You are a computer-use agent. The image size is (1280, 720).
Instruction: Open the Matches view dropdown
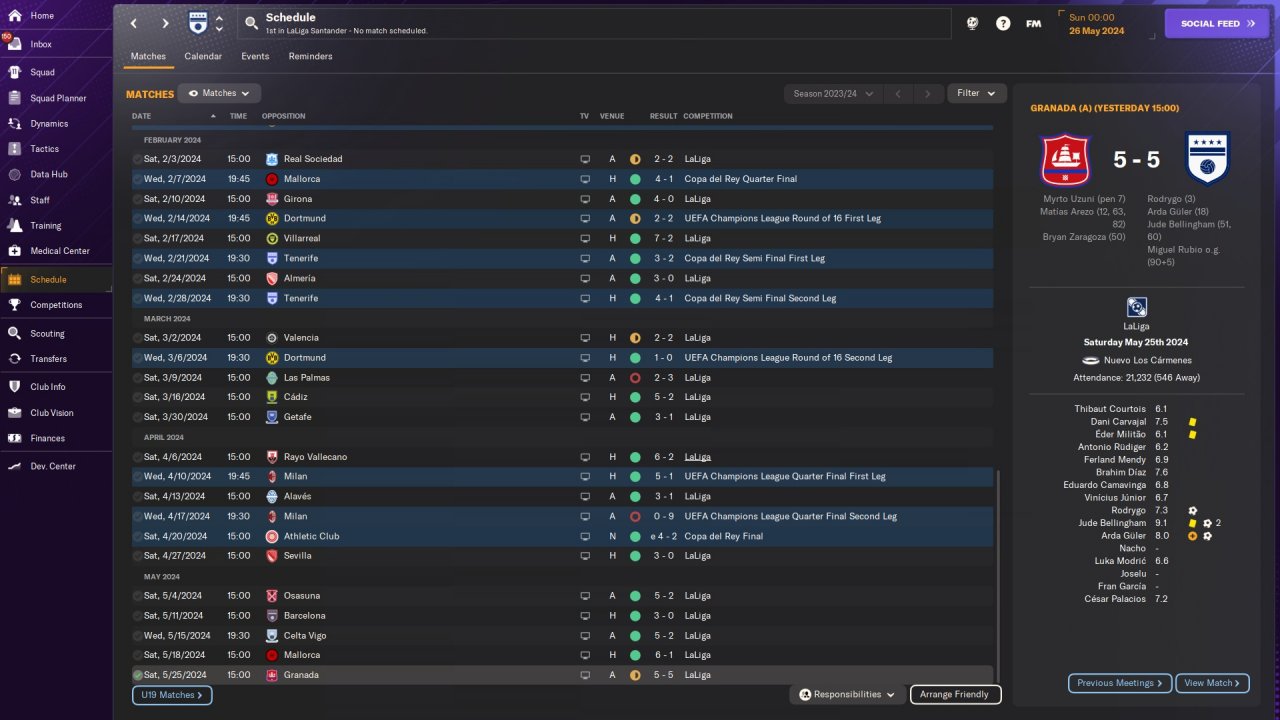219,93
